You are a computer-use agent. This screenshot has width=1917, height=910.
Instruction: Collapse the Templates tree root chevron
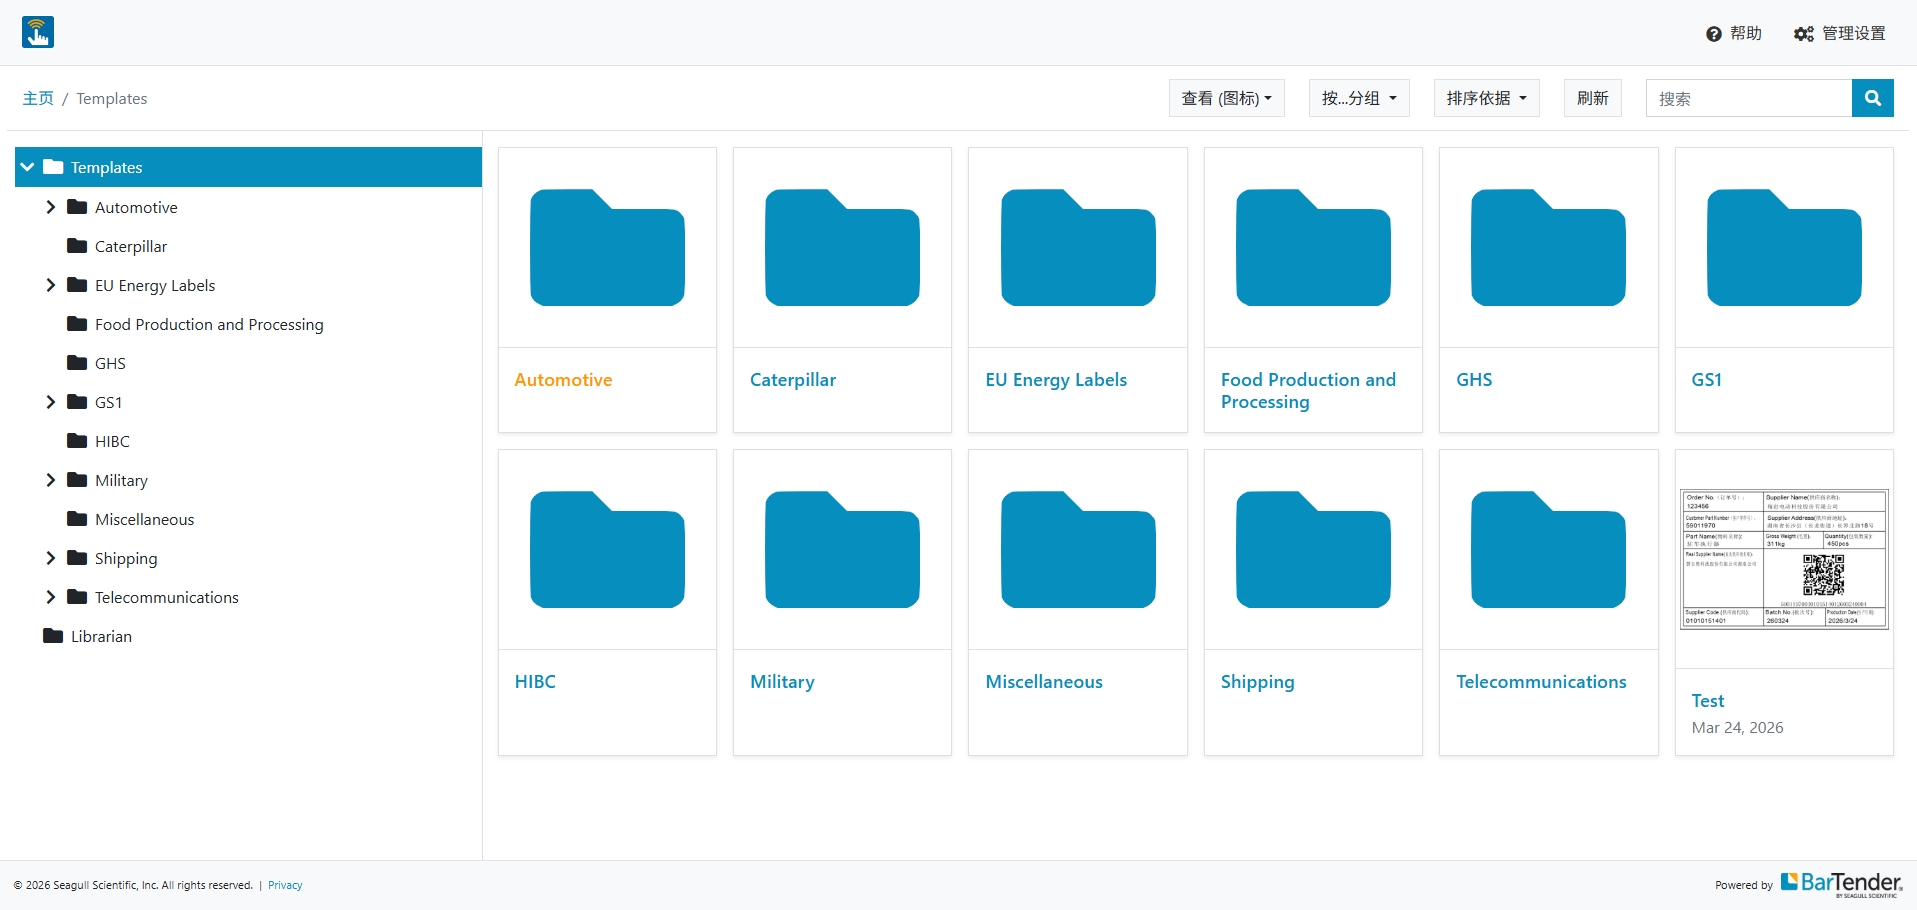point(27,167)
